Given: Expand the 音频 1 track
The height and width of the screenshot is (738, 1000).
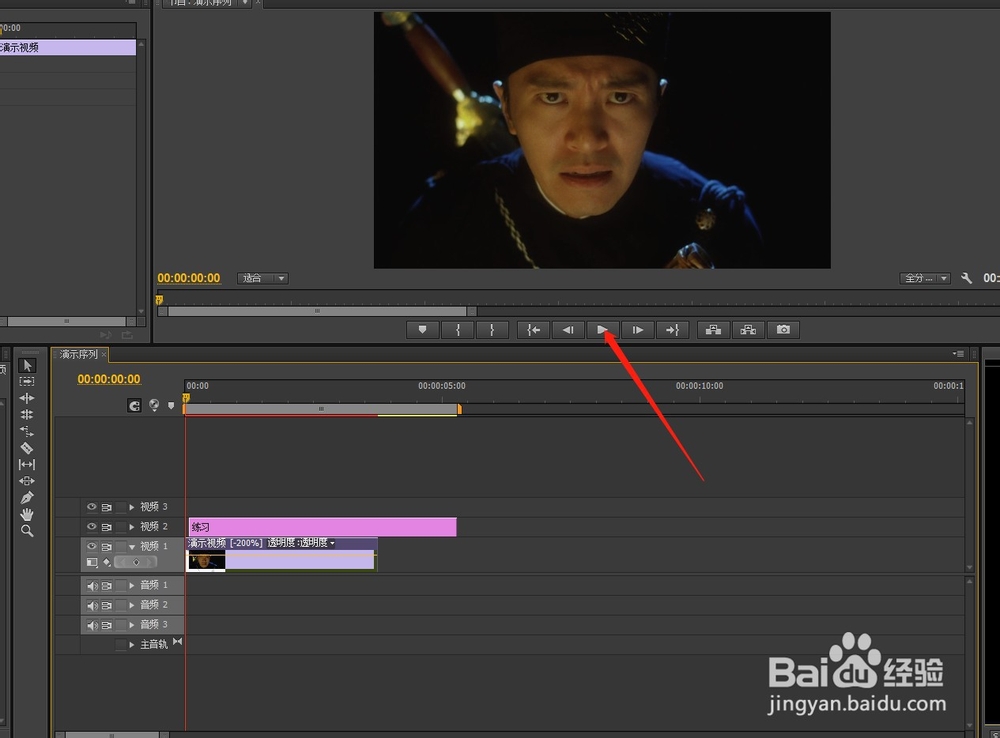Looking at the screenshot, I should [132, 586].
